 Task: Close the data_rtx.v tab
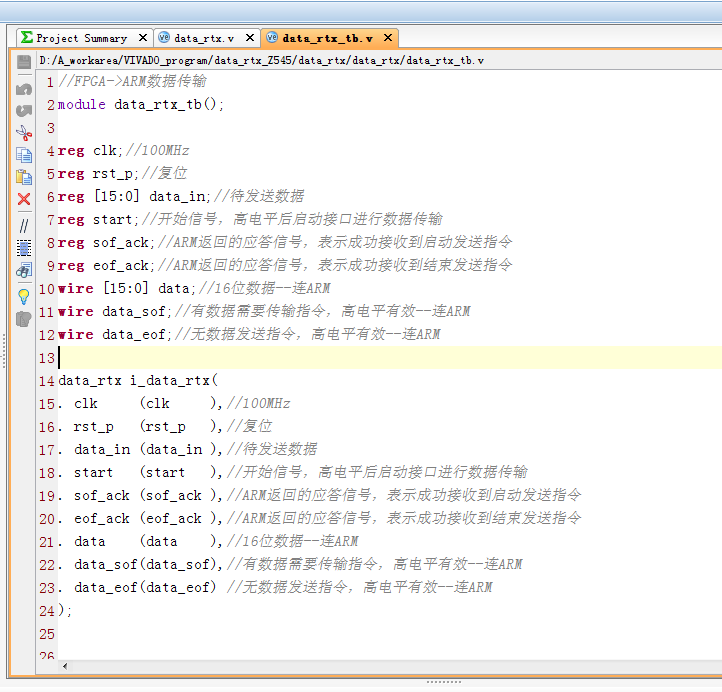[x=251, y=38]
